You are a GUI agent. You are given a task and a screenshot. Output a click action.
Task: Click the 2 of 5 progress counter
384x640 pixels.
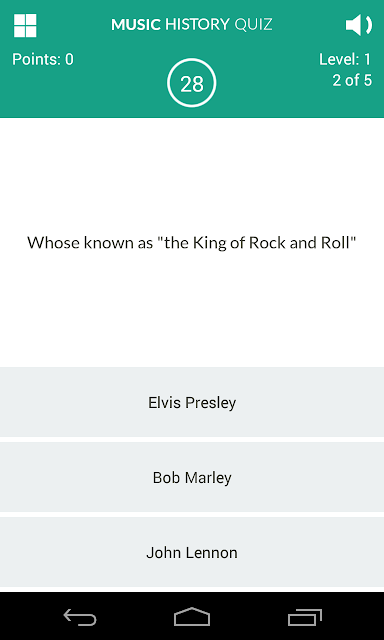352,80
